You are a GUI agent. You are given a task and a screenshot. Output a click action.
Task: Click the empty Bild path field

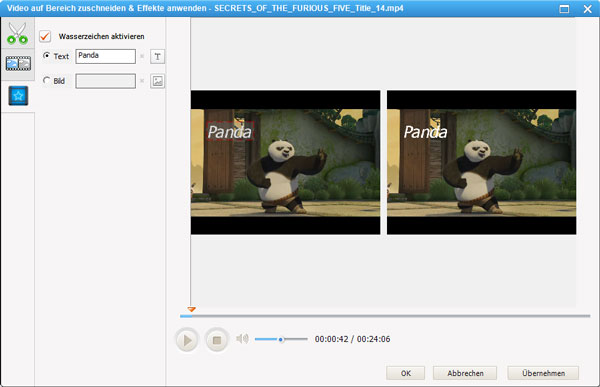point(105,81)
